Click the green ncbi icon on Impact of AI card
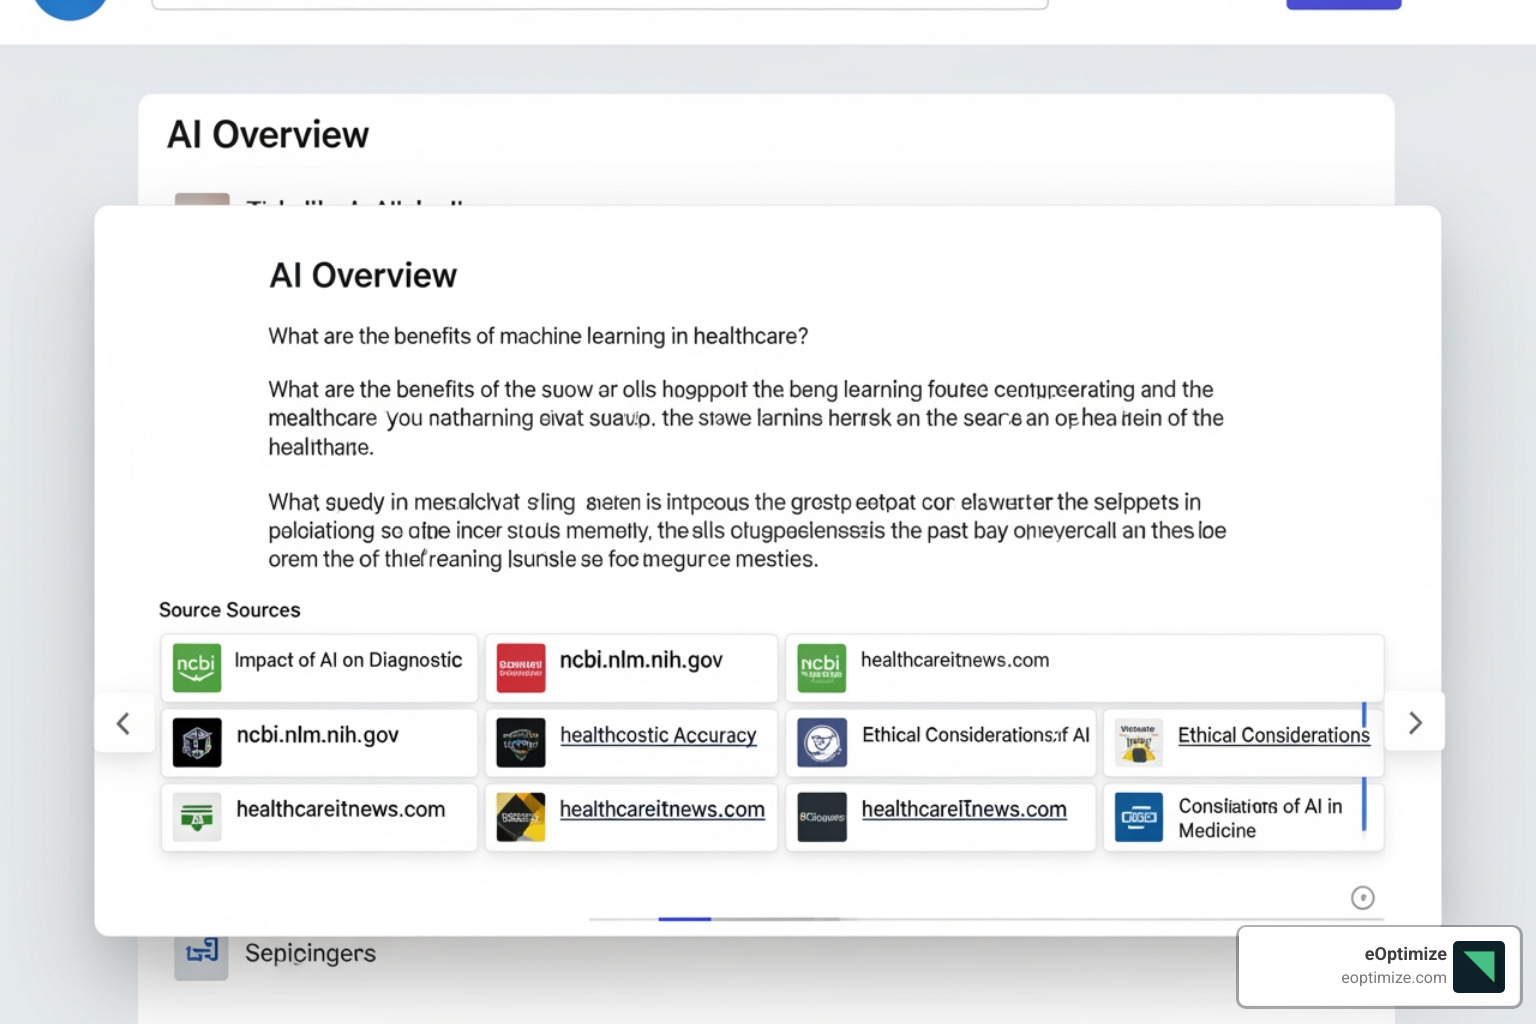 coord(197,668)
